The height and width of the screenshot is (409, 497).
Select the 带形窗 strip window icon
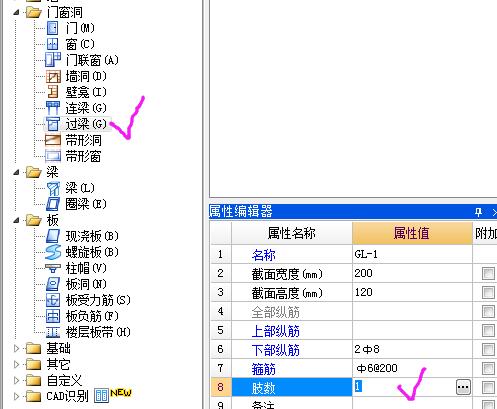pyautogui.click(x=53, y=156)
